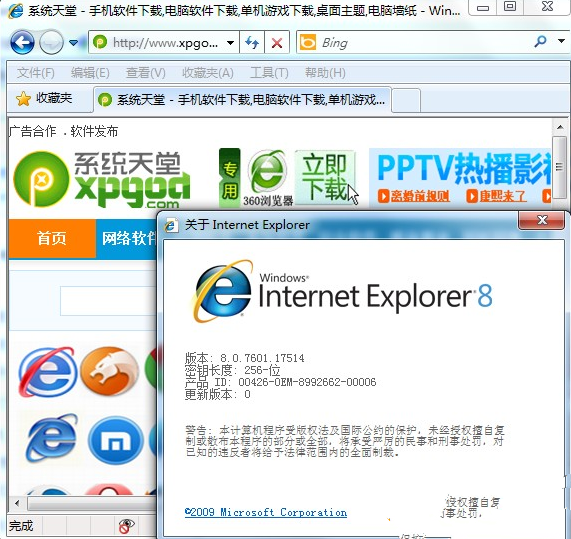Open the 收藏夹(A) menu
The width and height of the screenshot is (571, 539).
208,73
